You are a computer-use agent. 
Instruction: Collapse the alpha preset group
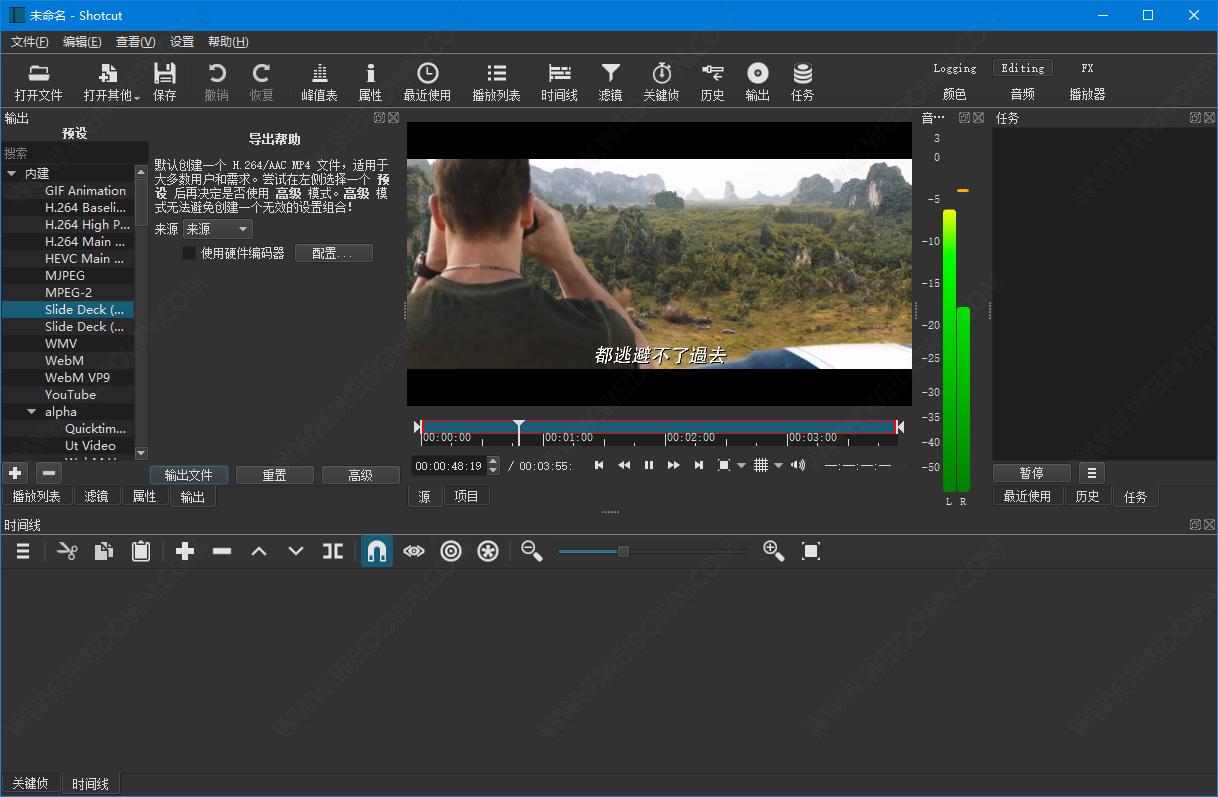point(32,412)
